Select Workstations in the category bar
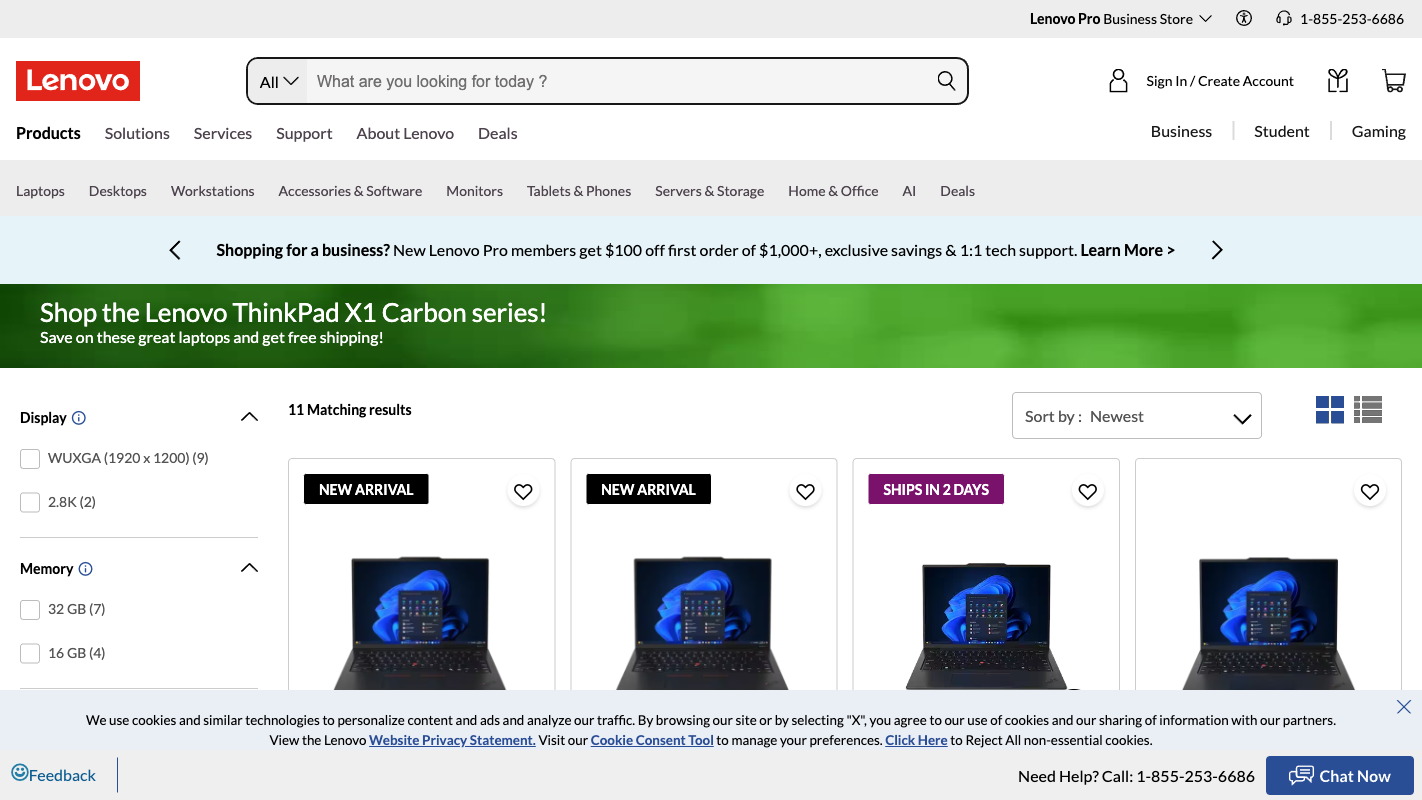The image size is (1422, 800). [213, 191]
